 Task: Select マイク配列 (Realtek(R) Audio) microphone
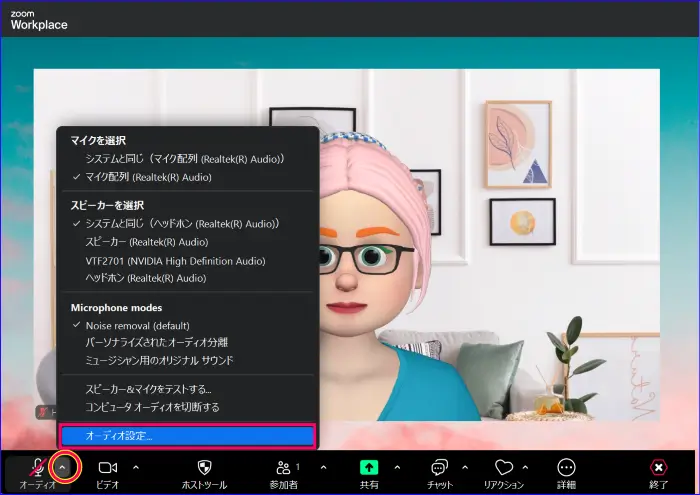pos(148,177)
